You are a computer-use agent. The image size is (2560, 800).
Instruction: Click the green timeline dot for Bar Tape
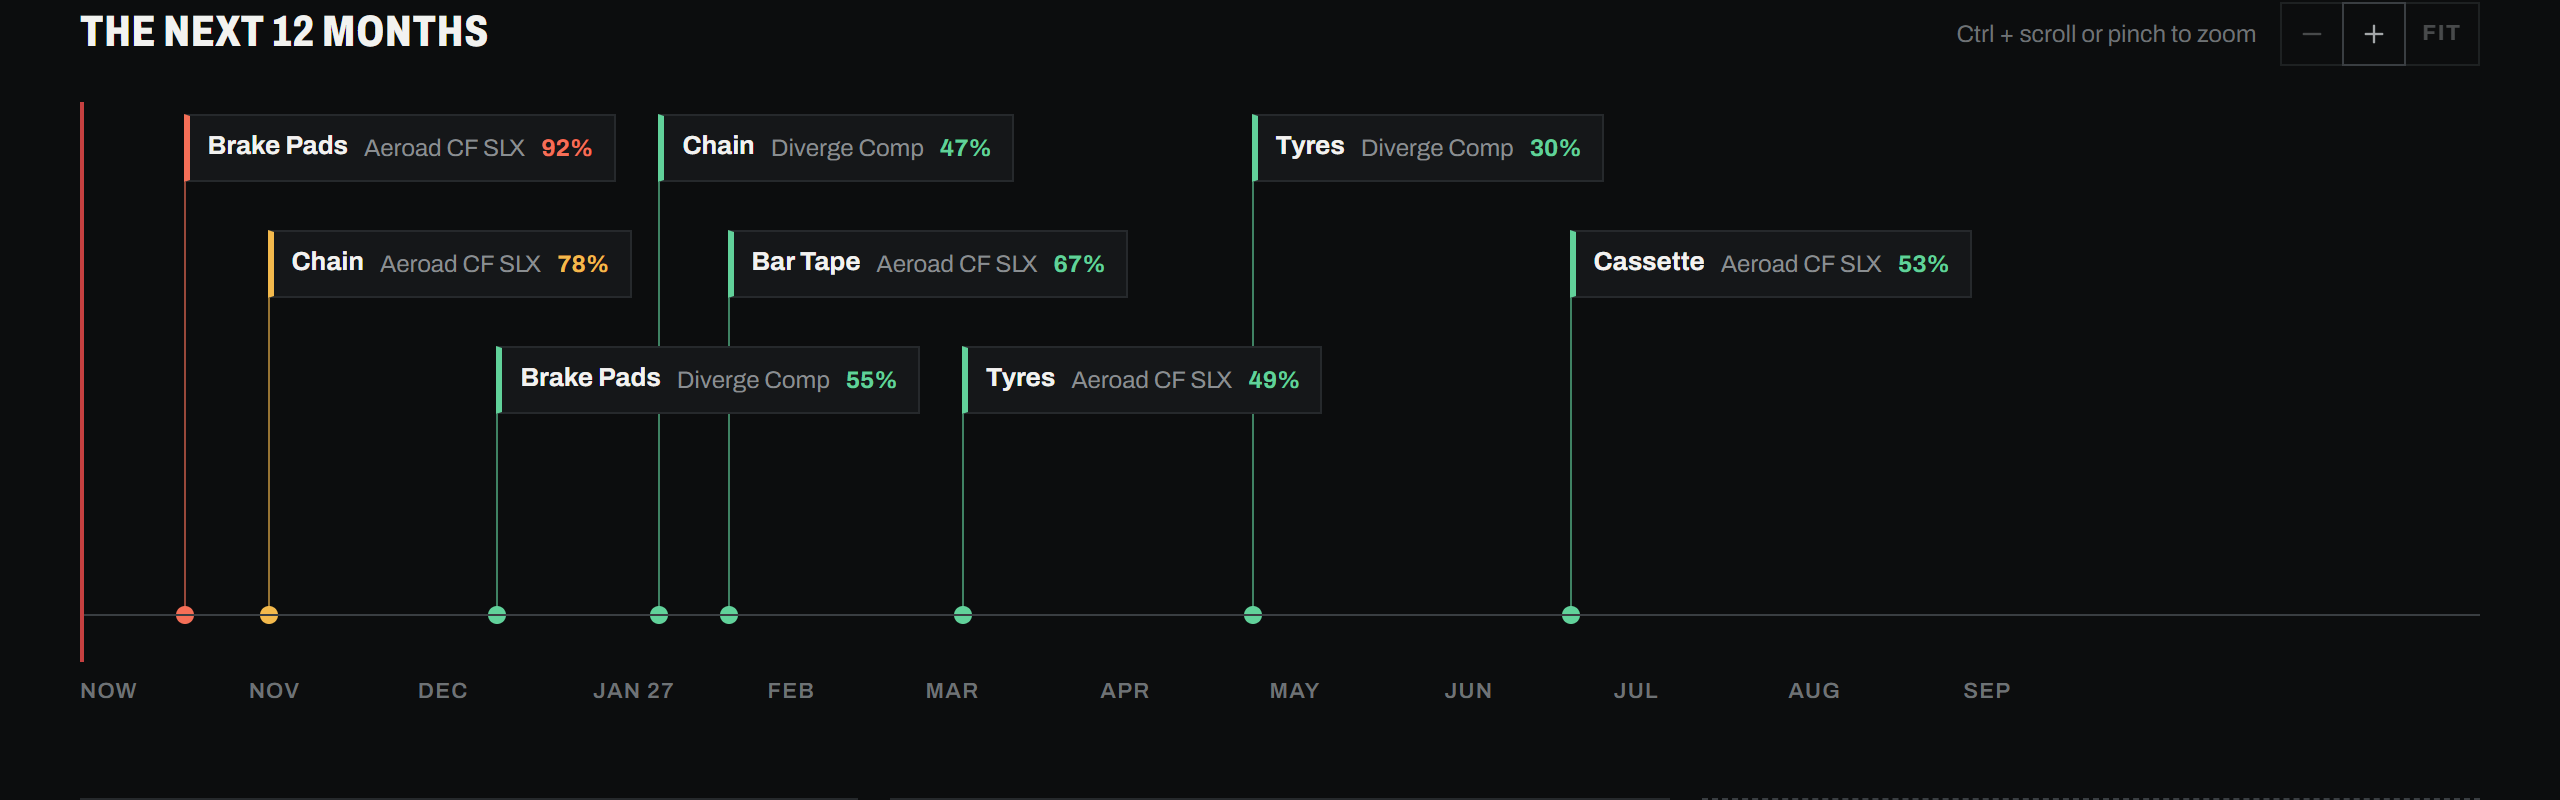729,615
